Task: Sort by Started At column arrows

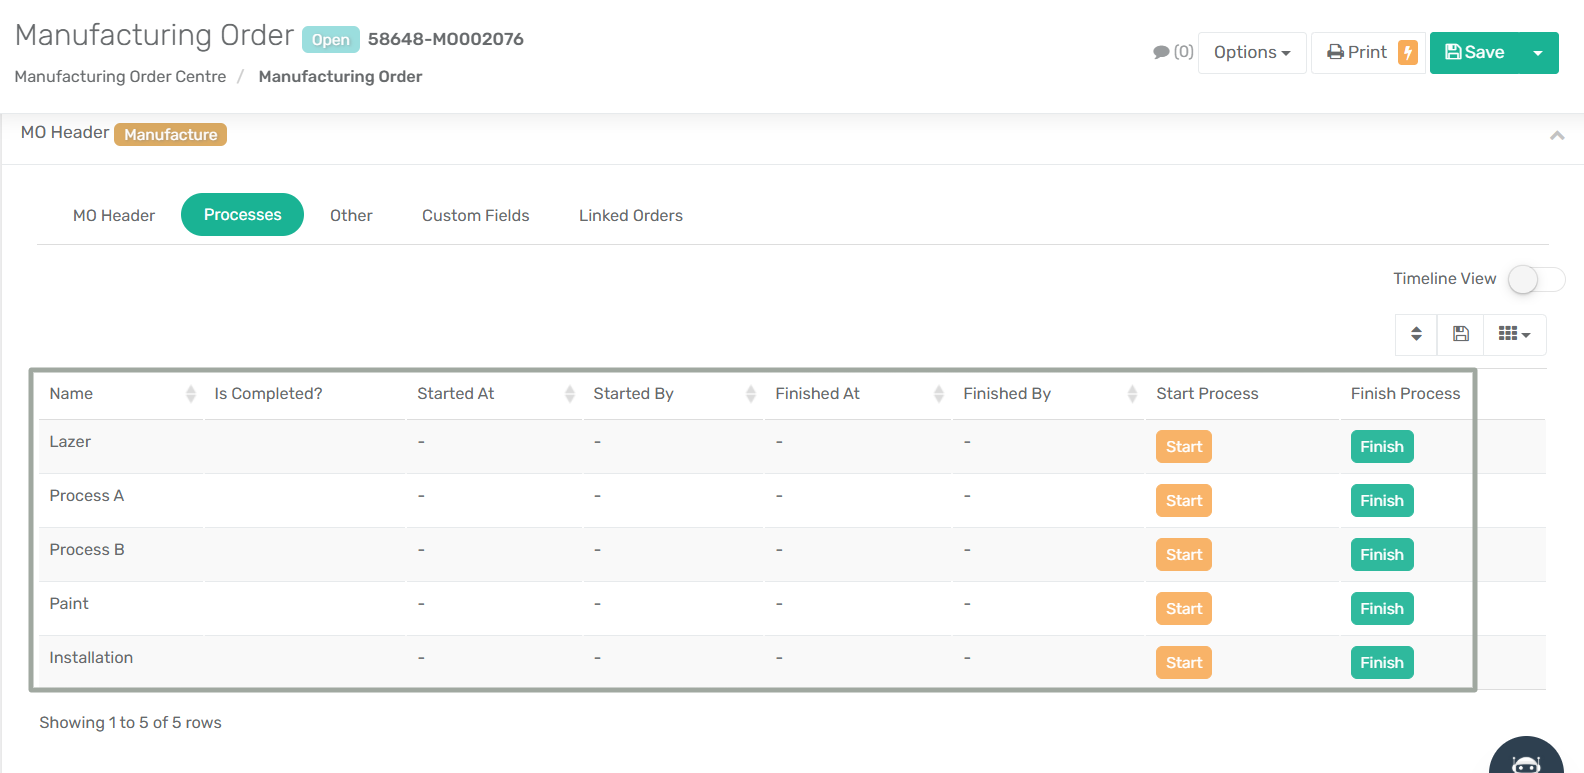Action: click(569, 394)
